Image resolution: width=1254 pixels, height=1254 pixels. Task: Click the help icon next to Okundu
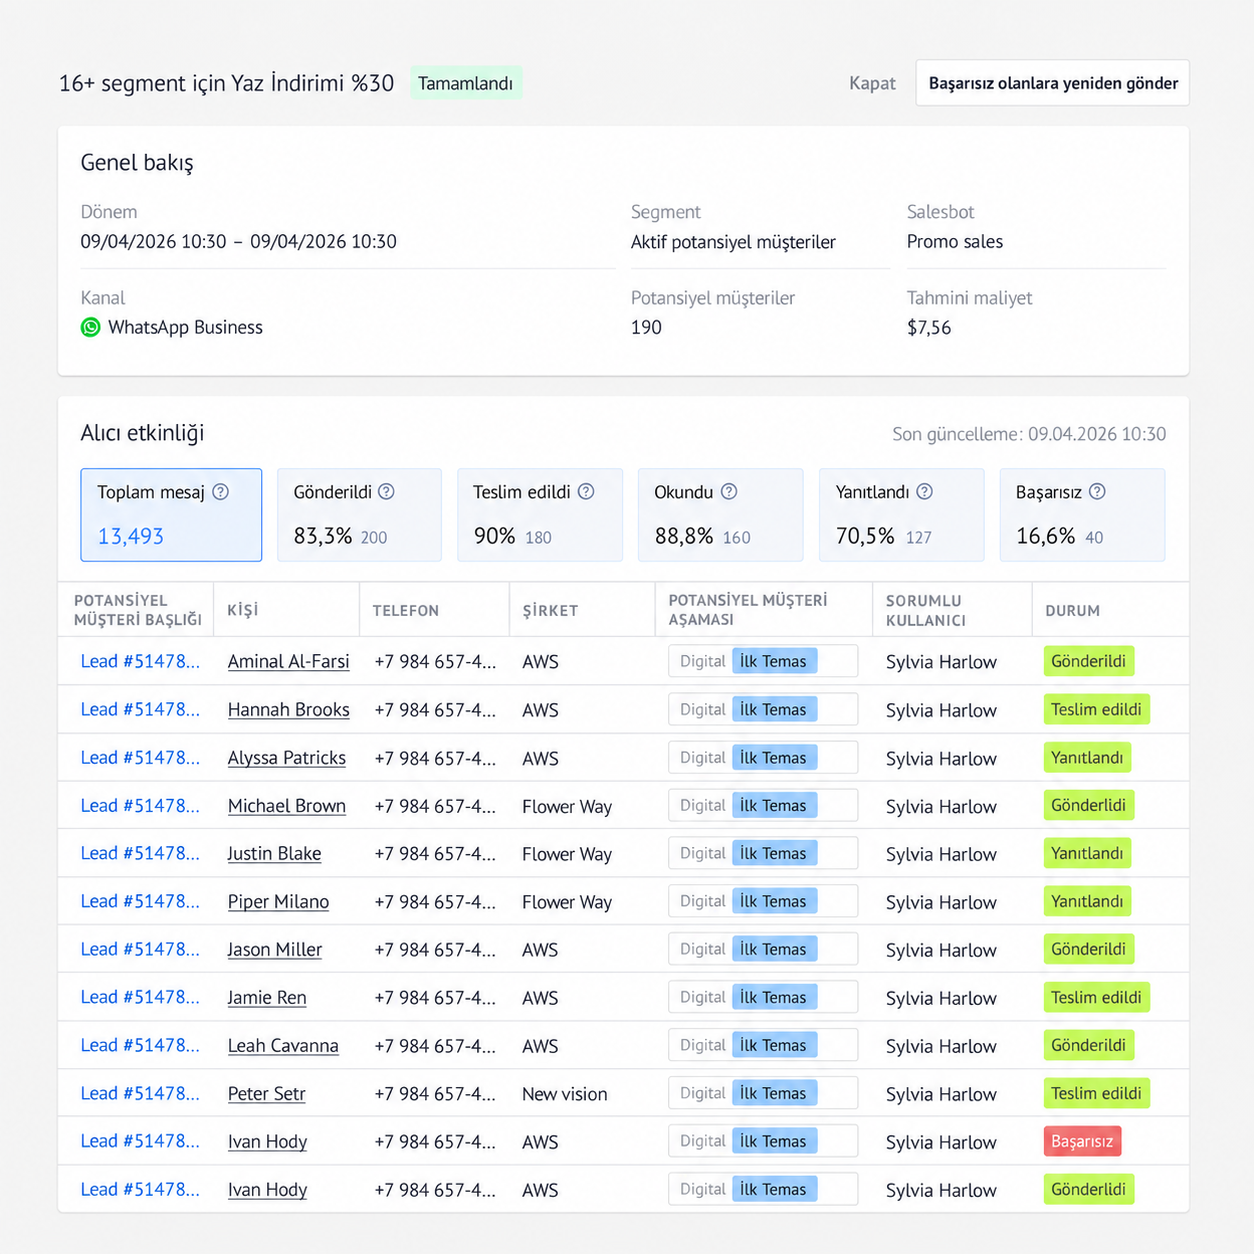(729, 492)
